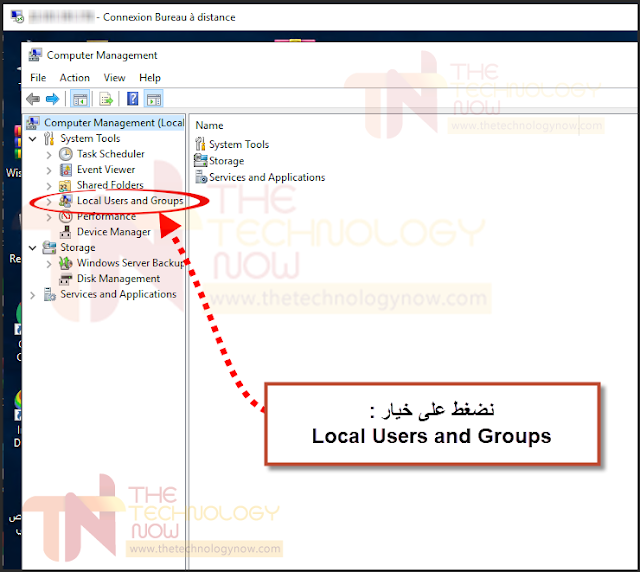The image size is (640, 572).
Task: Click the Storage icon in Name list
Action: pos(200,160)
